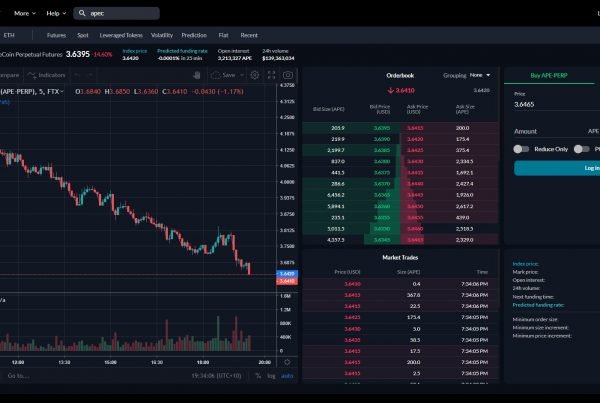The height and width of the screenshot is (403, 600).
Task: Select the Buy APE-PERP tab
Action: (549, 75)
